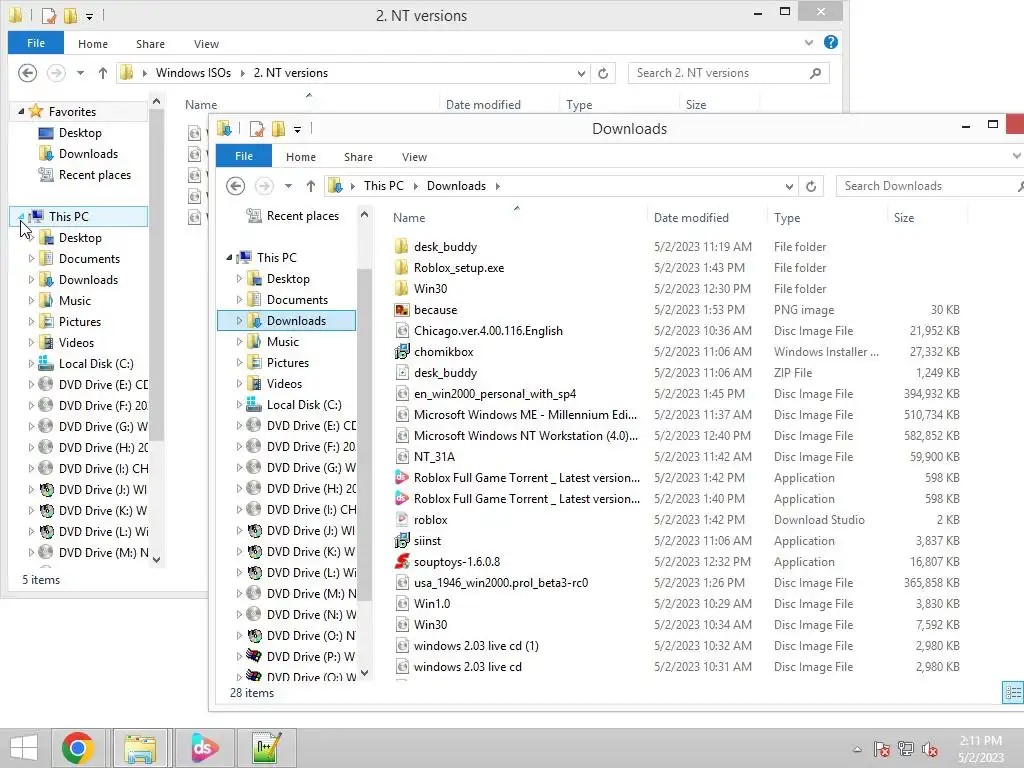This screenshot has height=768, width=1024.
Task: Select the en_win2000_personal_with_sp4 file
Action: click(x=494, y=394)
